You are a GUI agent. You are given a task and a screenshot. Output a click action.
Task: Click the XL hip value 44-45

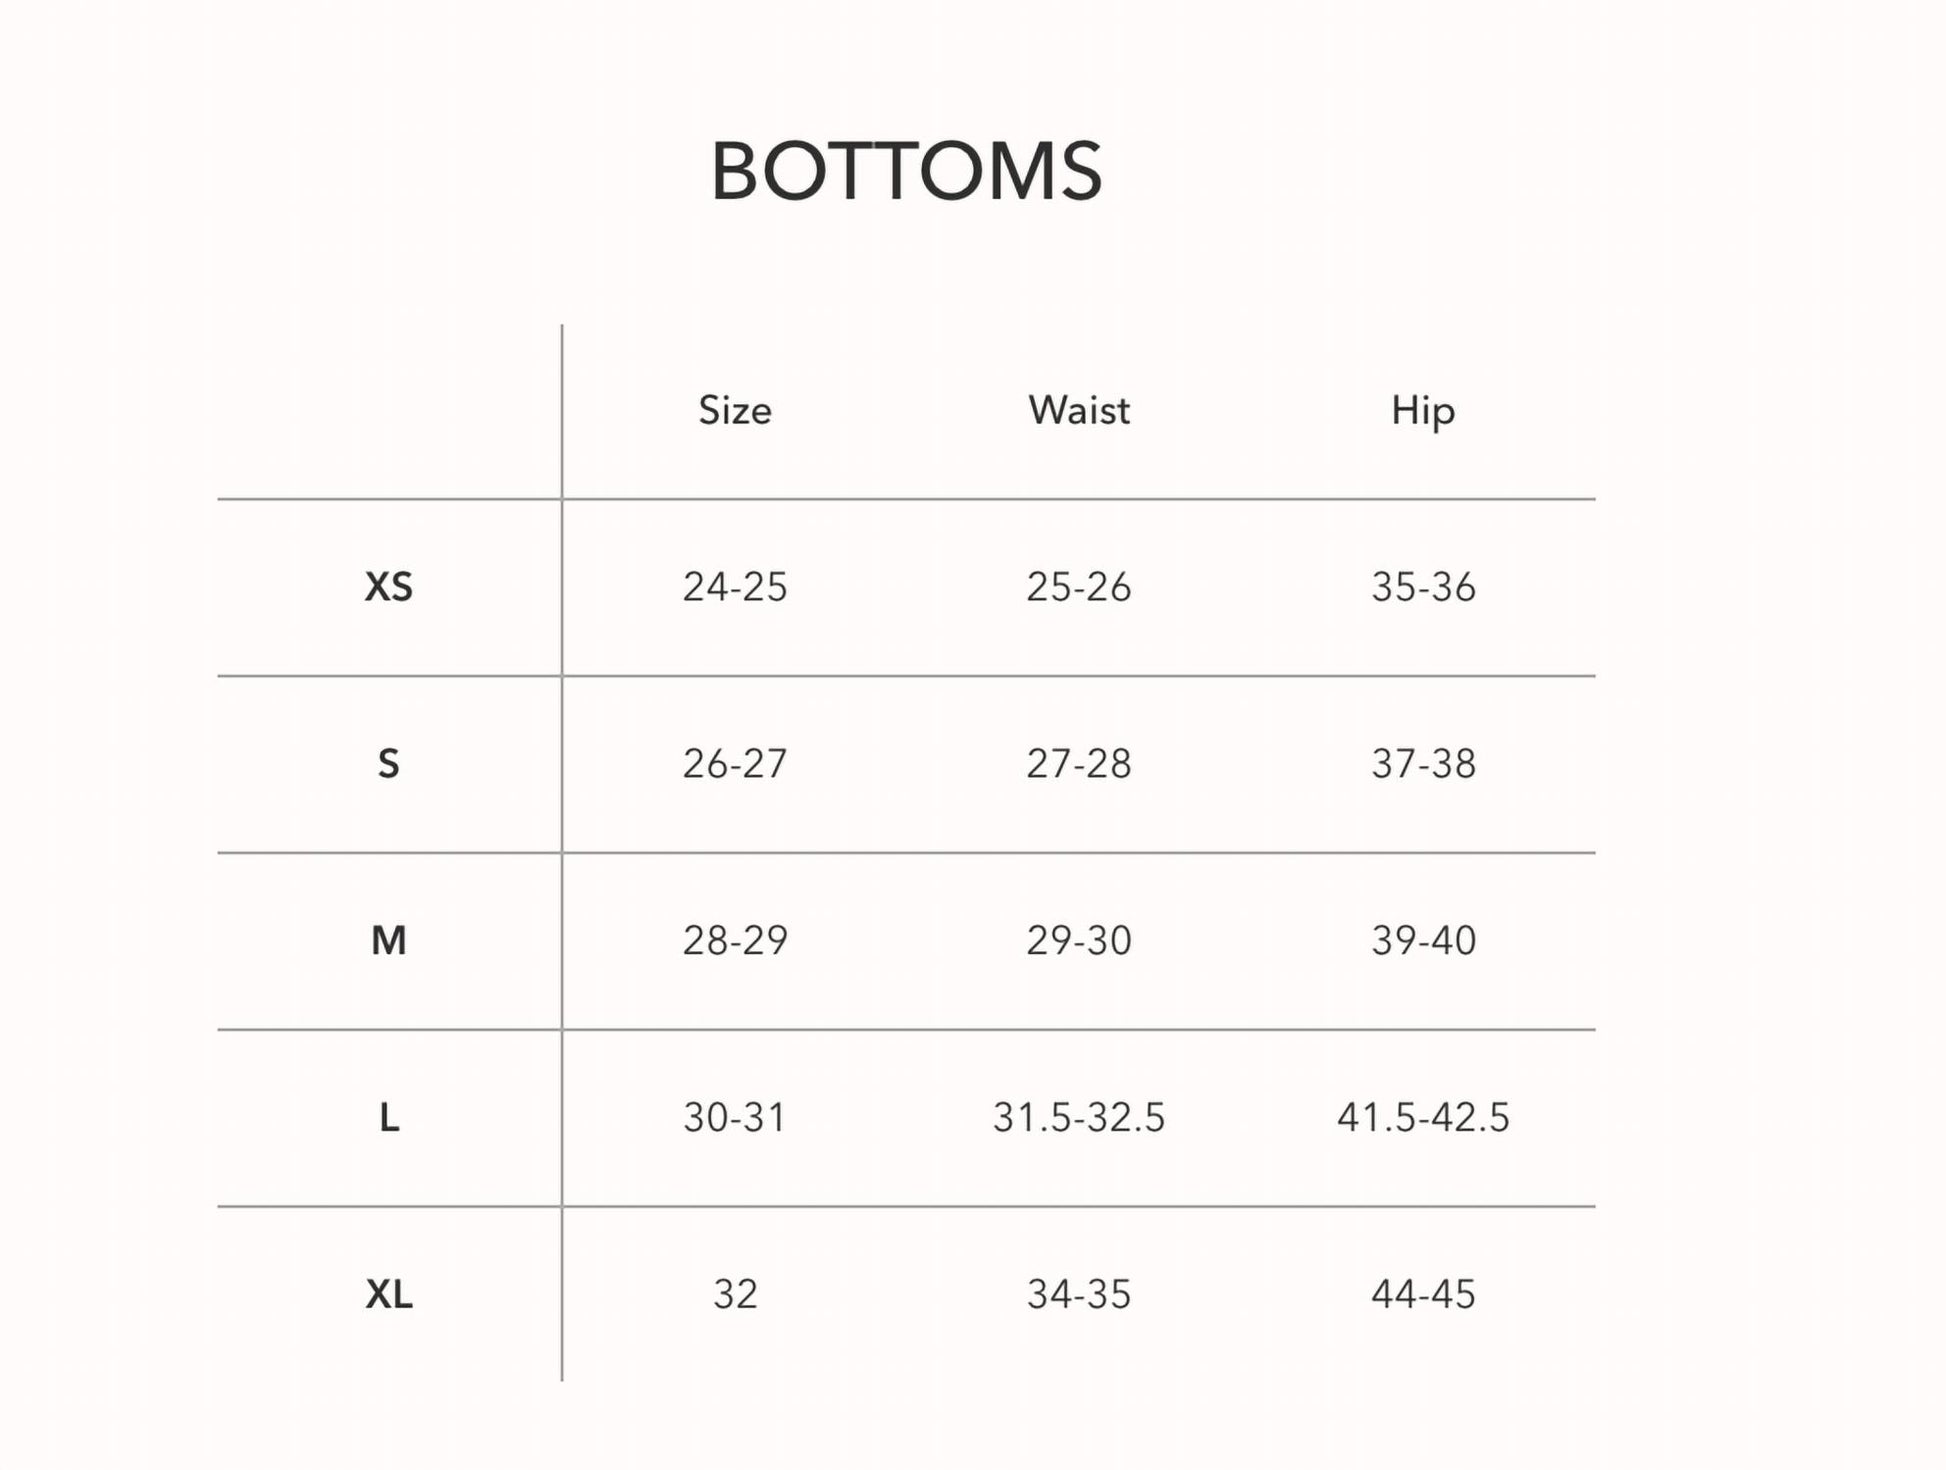coord(1423,1294)
